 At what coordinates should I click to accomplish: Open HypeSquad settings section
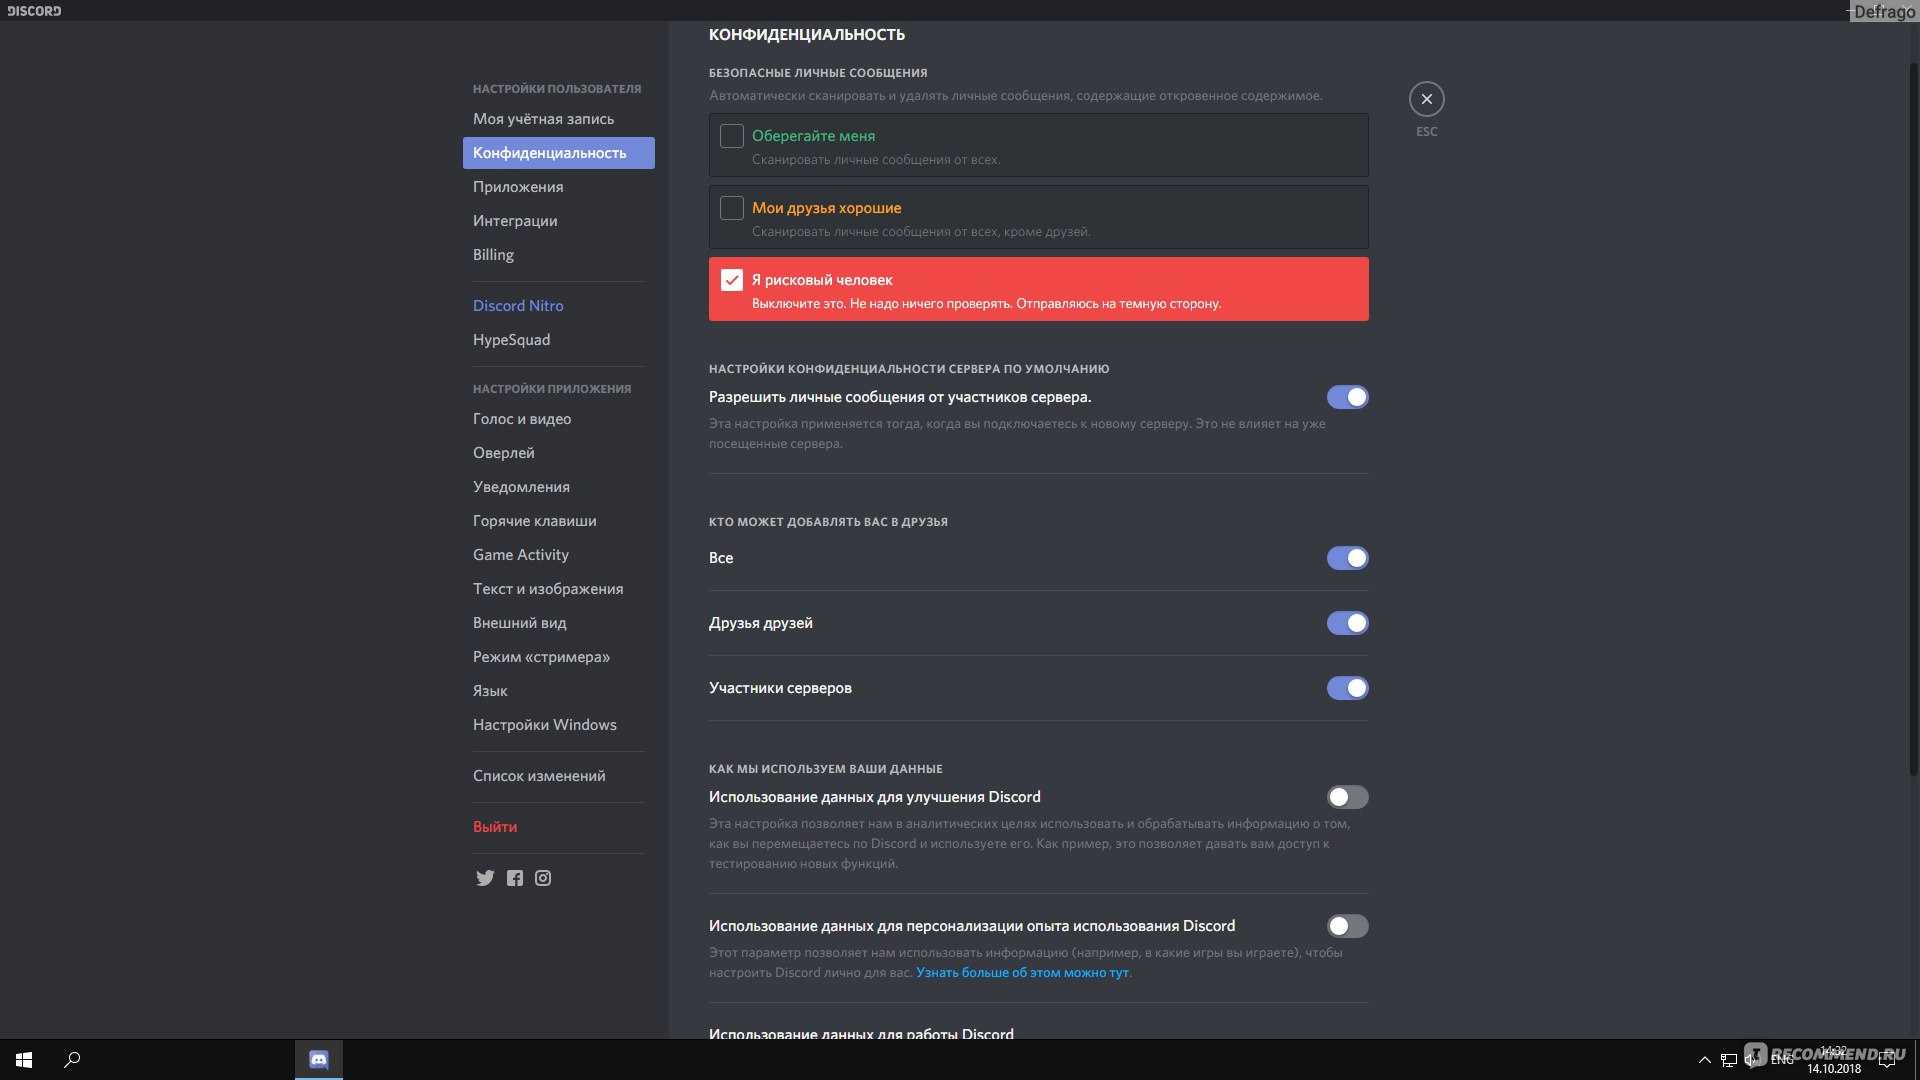[x=512, y=340]
